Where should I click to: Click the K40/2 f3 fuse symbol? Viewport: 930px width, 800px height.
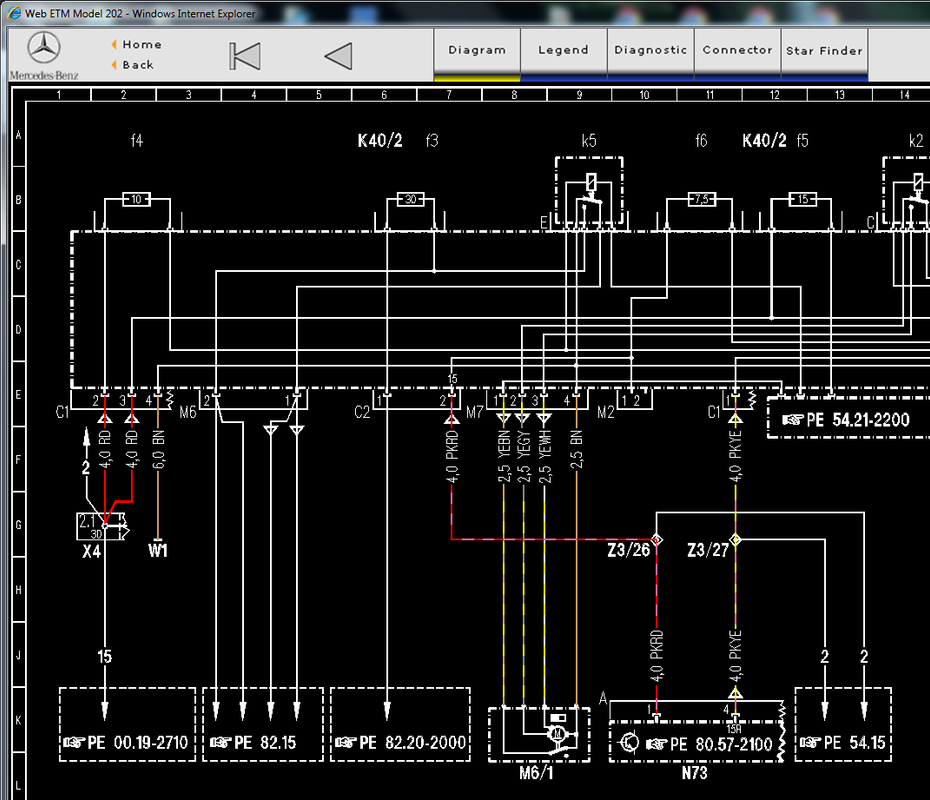point(410,199)
